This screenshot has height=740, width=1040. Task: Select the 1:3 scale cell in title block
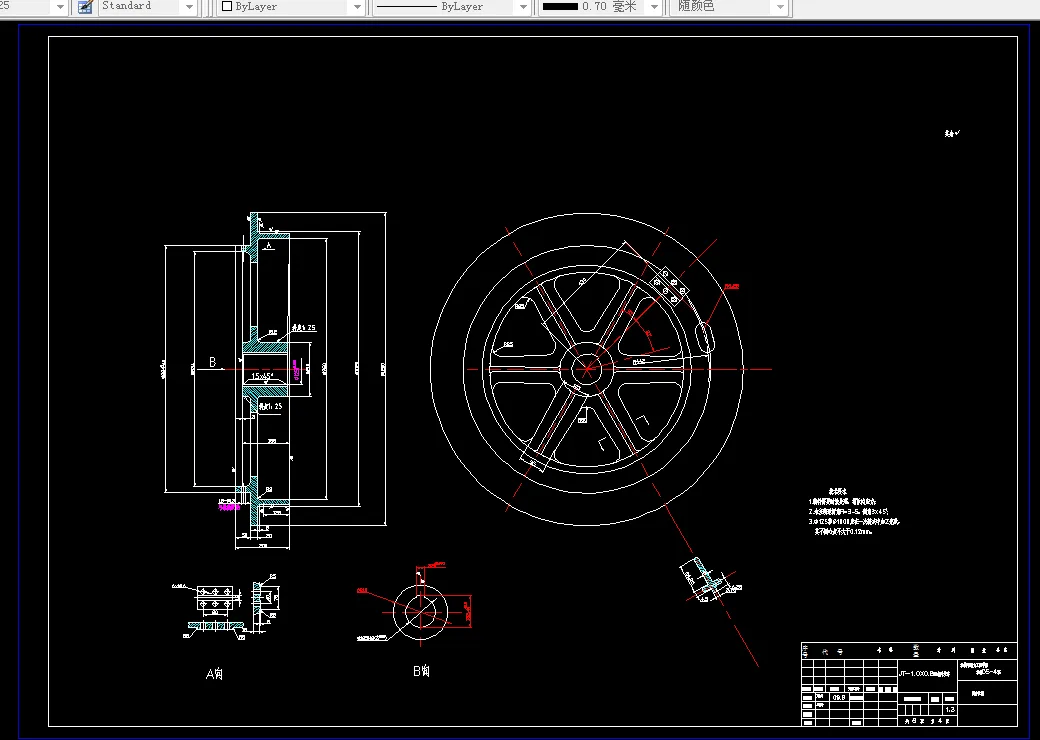click(x=950, y=709)
